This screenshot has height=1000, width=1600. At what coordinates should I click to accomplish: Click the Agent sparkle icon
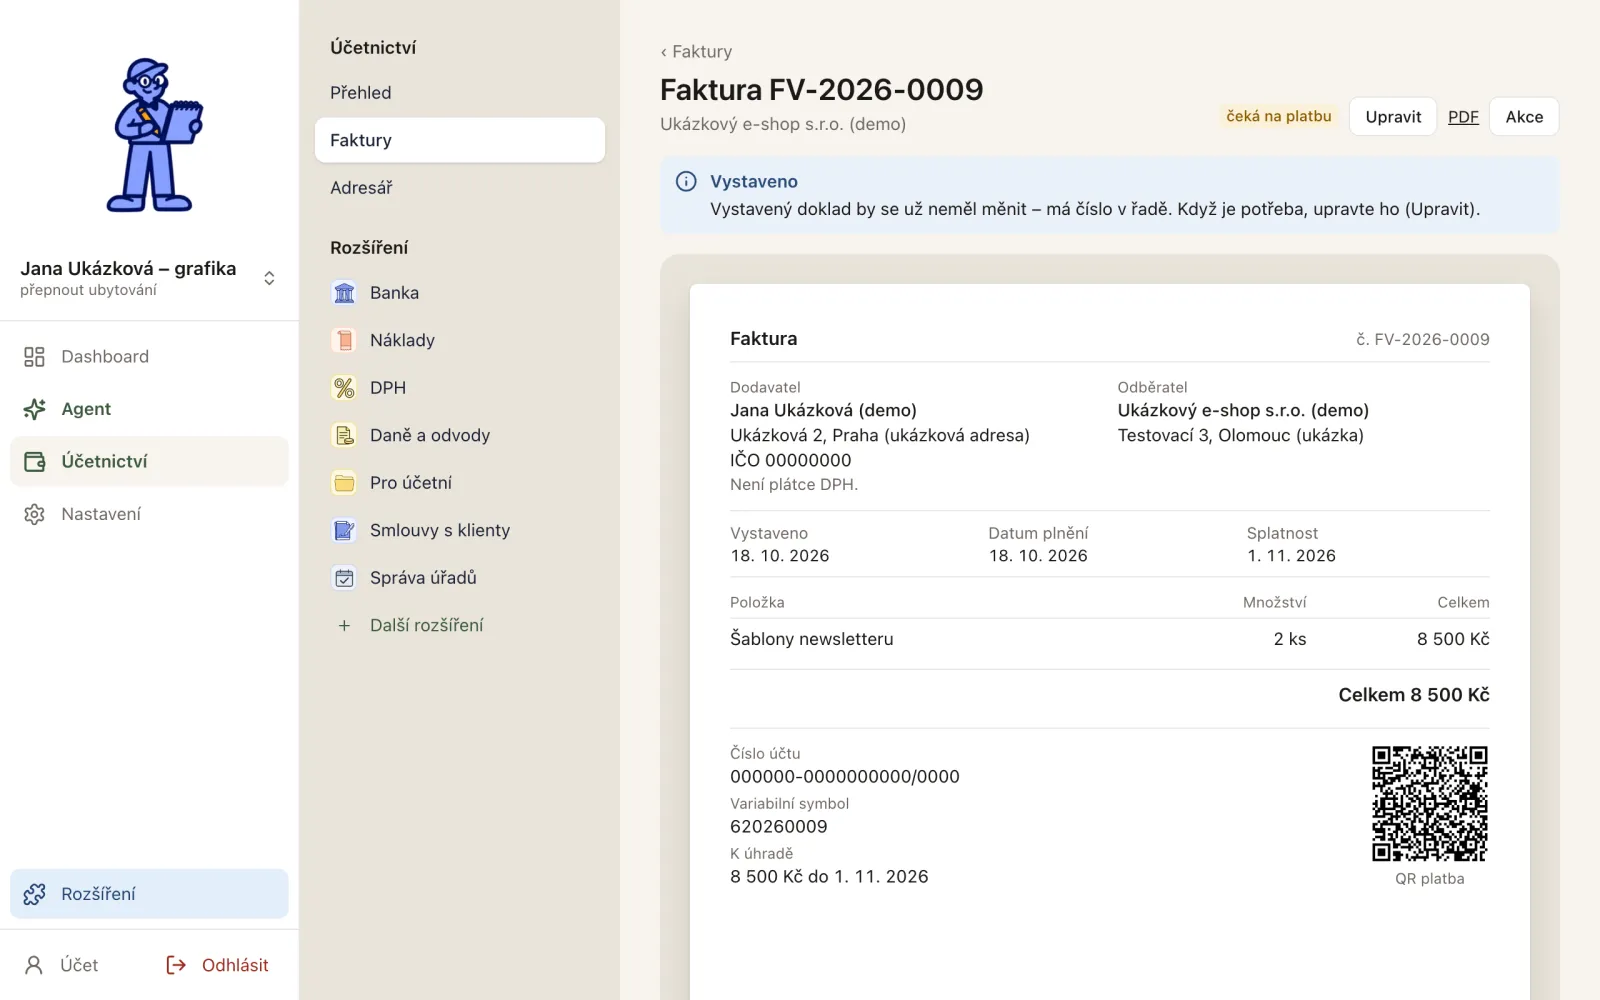[x=34, y=409]
